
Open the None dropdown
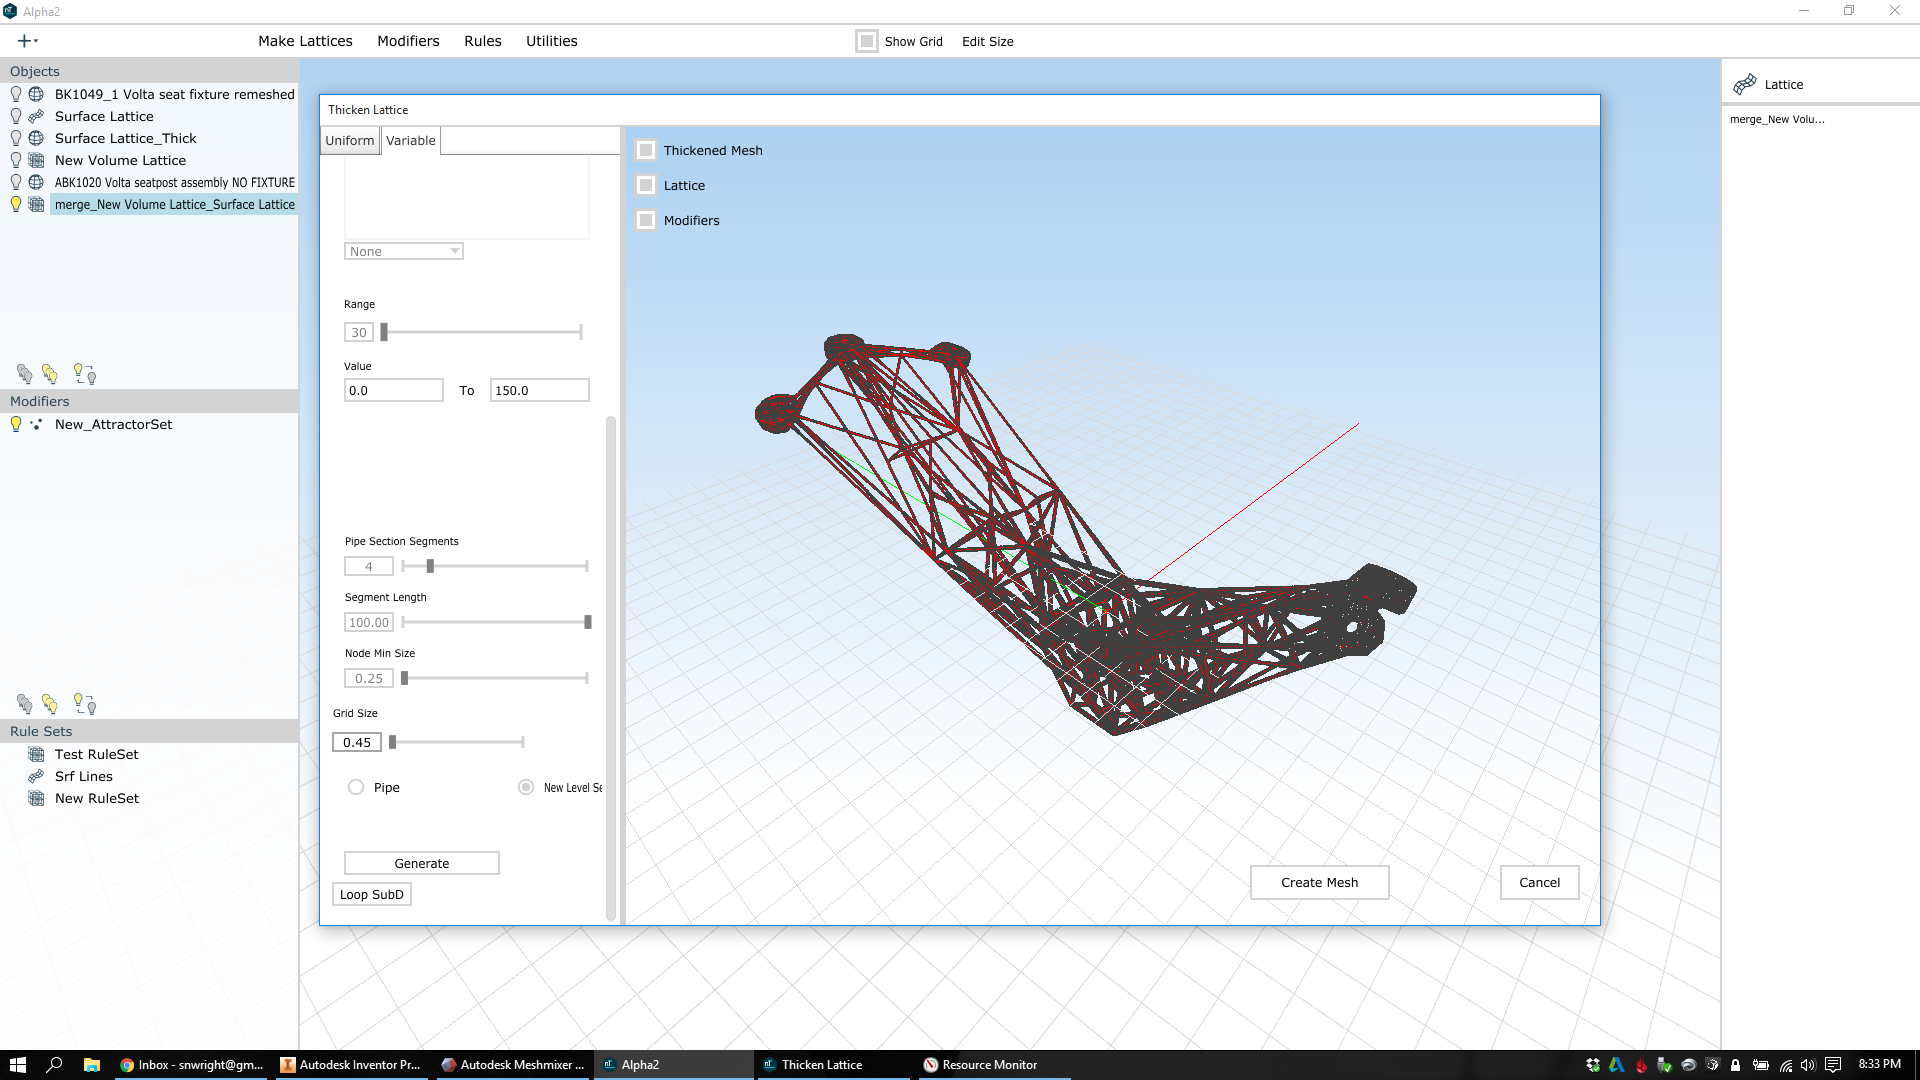404,251
